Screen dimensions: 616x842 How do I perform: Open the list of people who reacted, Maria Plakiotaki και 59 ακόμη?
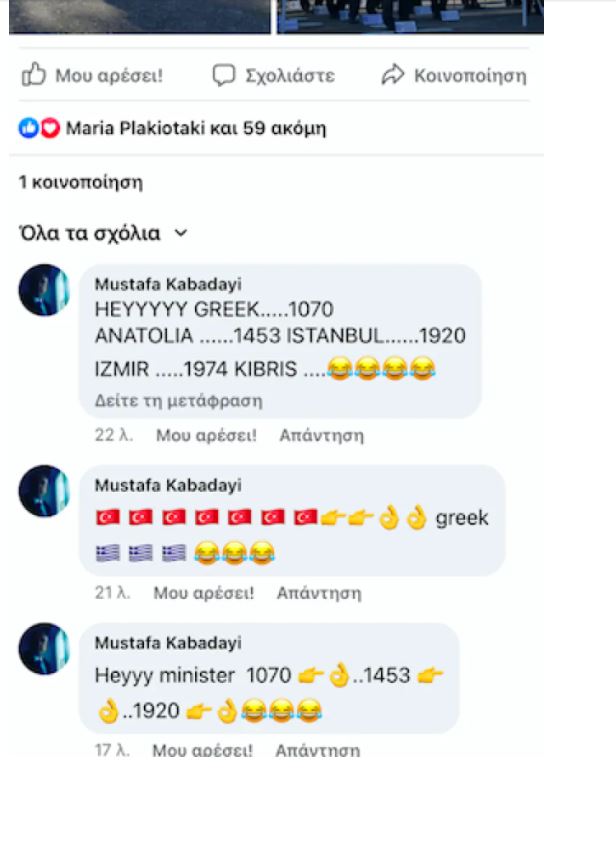tap(195, 128)
